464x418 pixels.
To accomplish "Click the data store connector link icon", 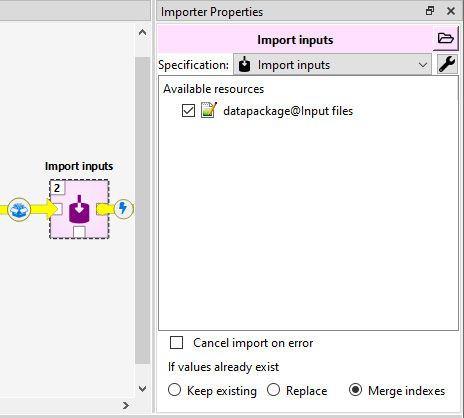I will coord(19,209).
